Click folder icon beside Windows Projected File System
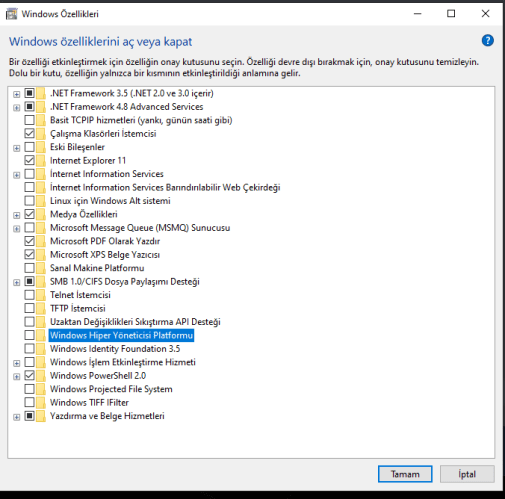The image size is (505, 499). [41, 389]
